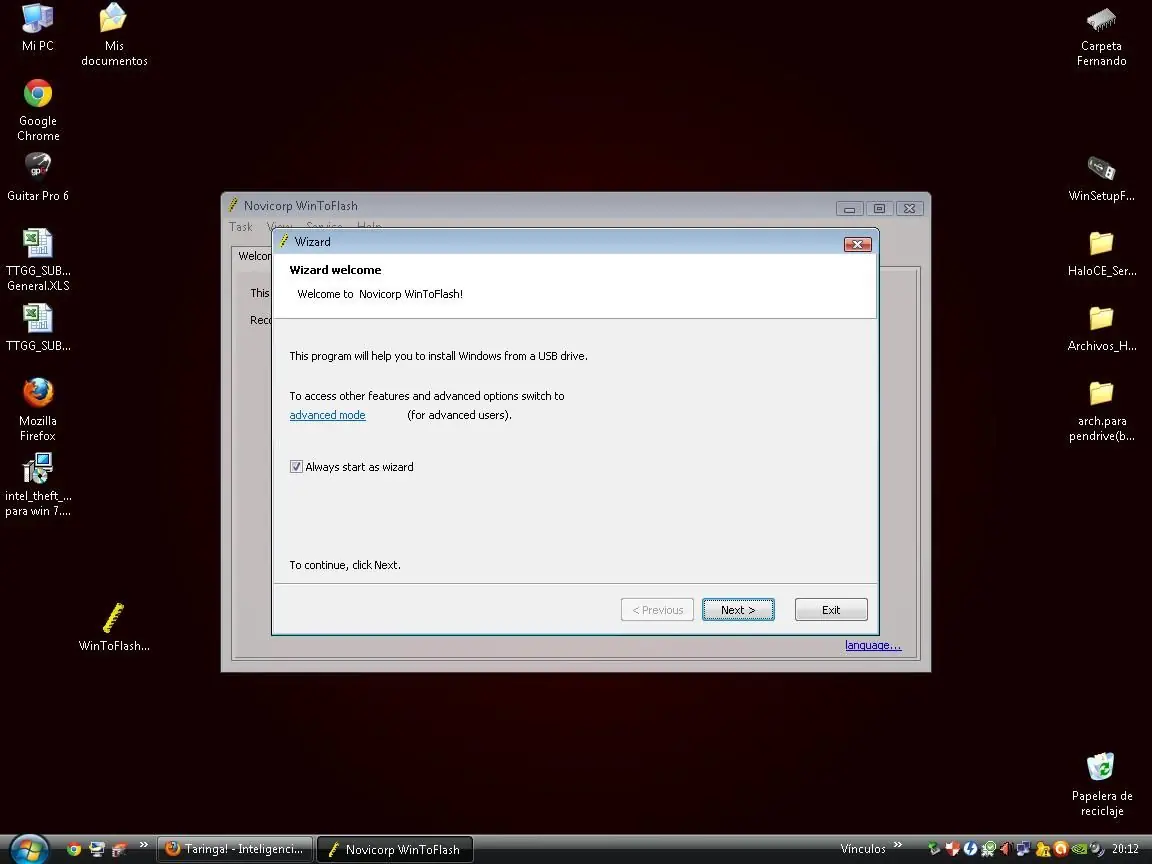1152x864 pixels.
Task: Select the second TTGG_SUB... Excel file icon
Action: [x=38, y=328]
